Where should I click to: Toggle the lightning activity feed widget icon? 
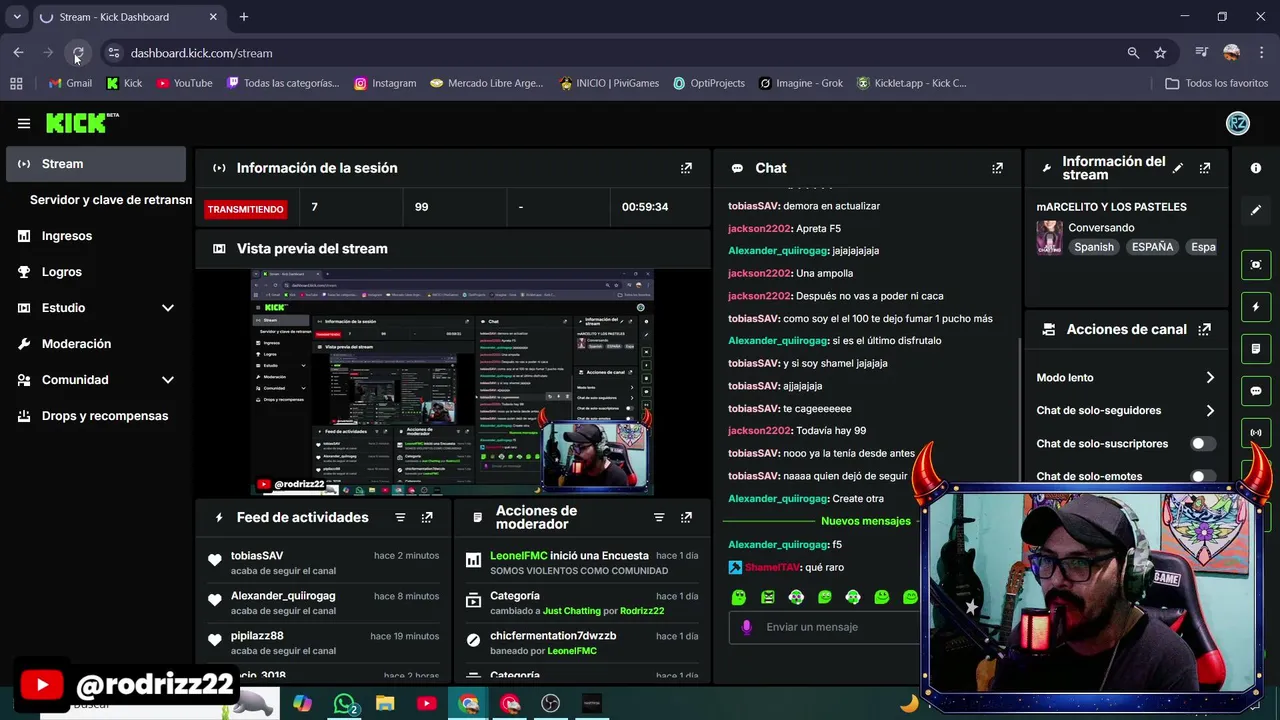coord(1256,306)
